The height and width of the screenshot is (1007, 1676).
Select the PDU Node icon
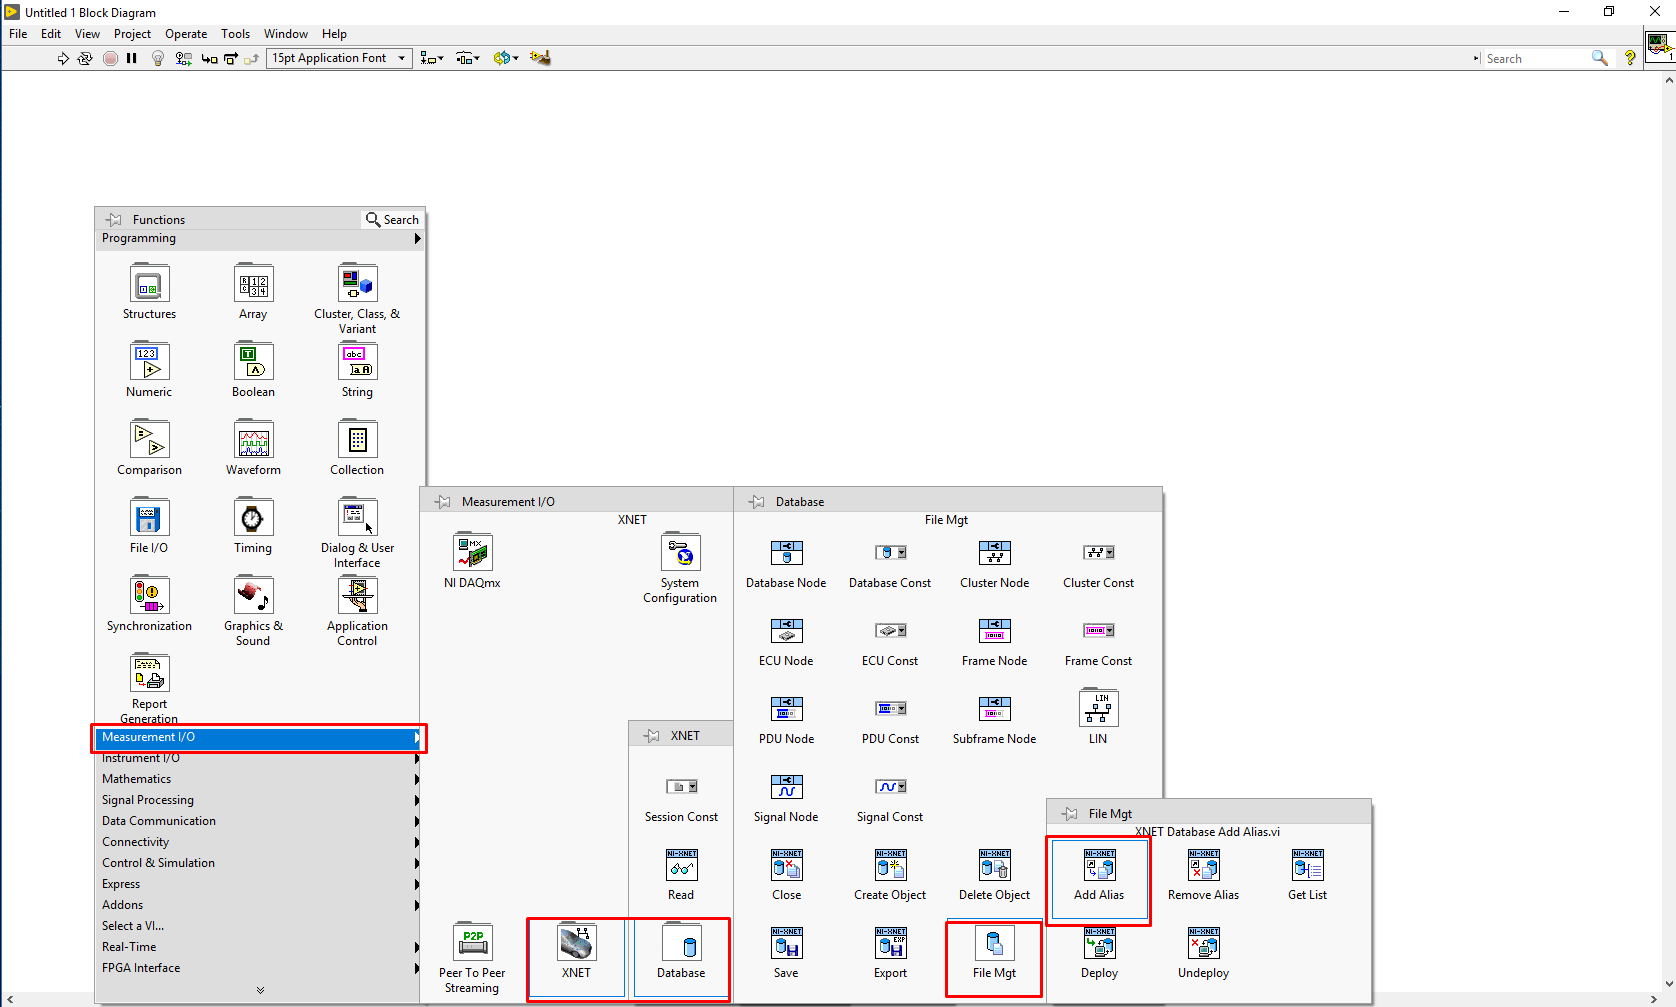[786, 709]
